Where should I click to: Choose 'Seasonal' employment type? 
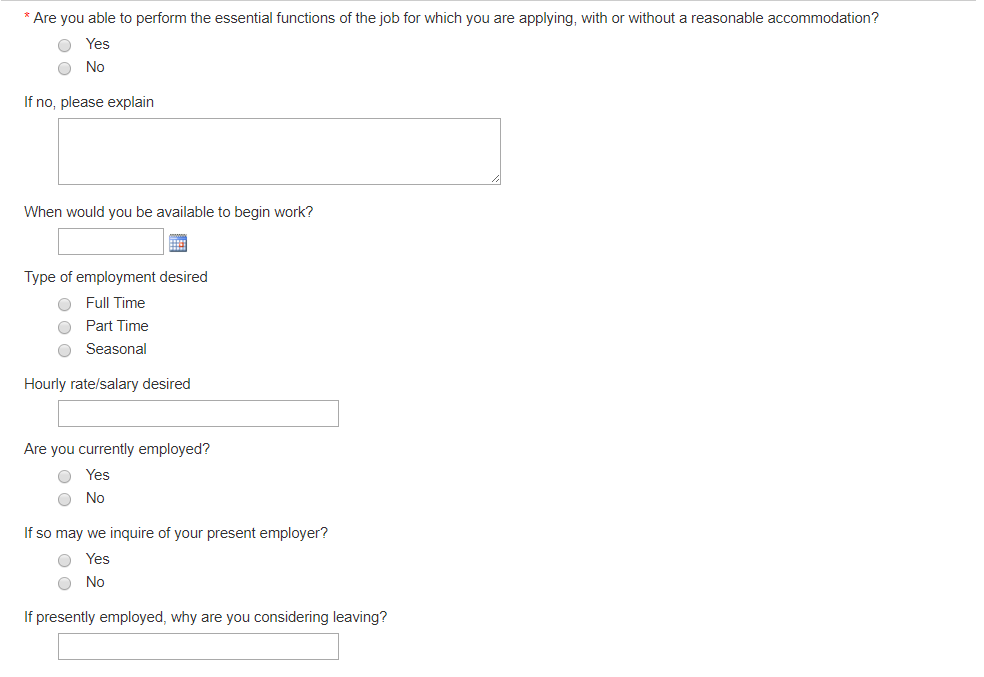tap(64, 349)
